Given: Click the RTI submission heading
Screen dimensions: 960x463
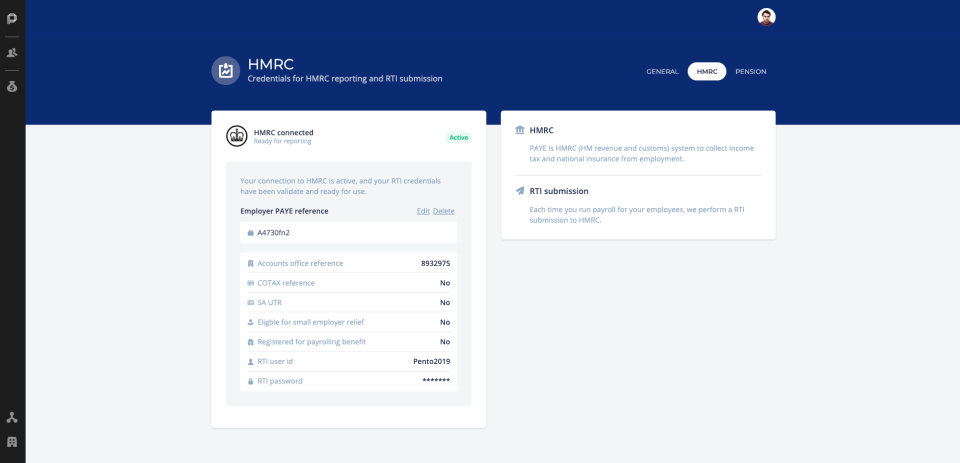Looking at the screenshot, I should [559, 191].
